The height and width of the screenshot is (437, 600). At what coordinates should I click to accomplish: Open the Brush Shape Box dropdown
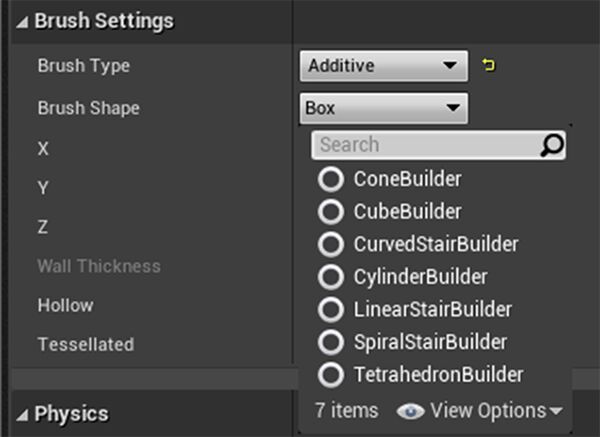(383, 107)
